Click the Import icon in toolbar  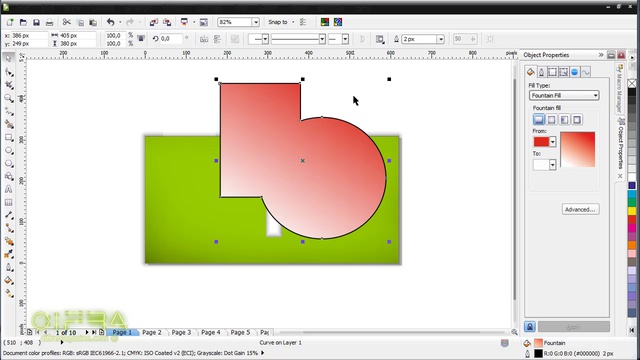153,22
